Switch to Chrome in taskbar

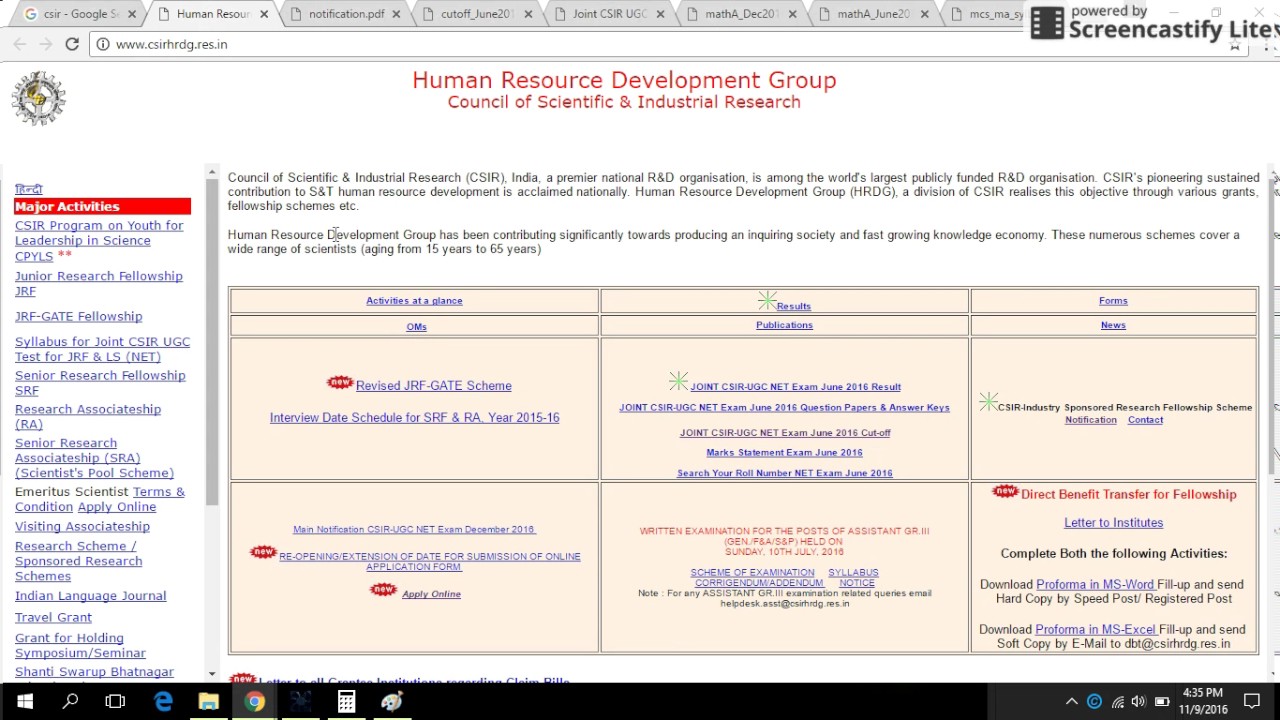pyautogui.click(x=254, y=702)
